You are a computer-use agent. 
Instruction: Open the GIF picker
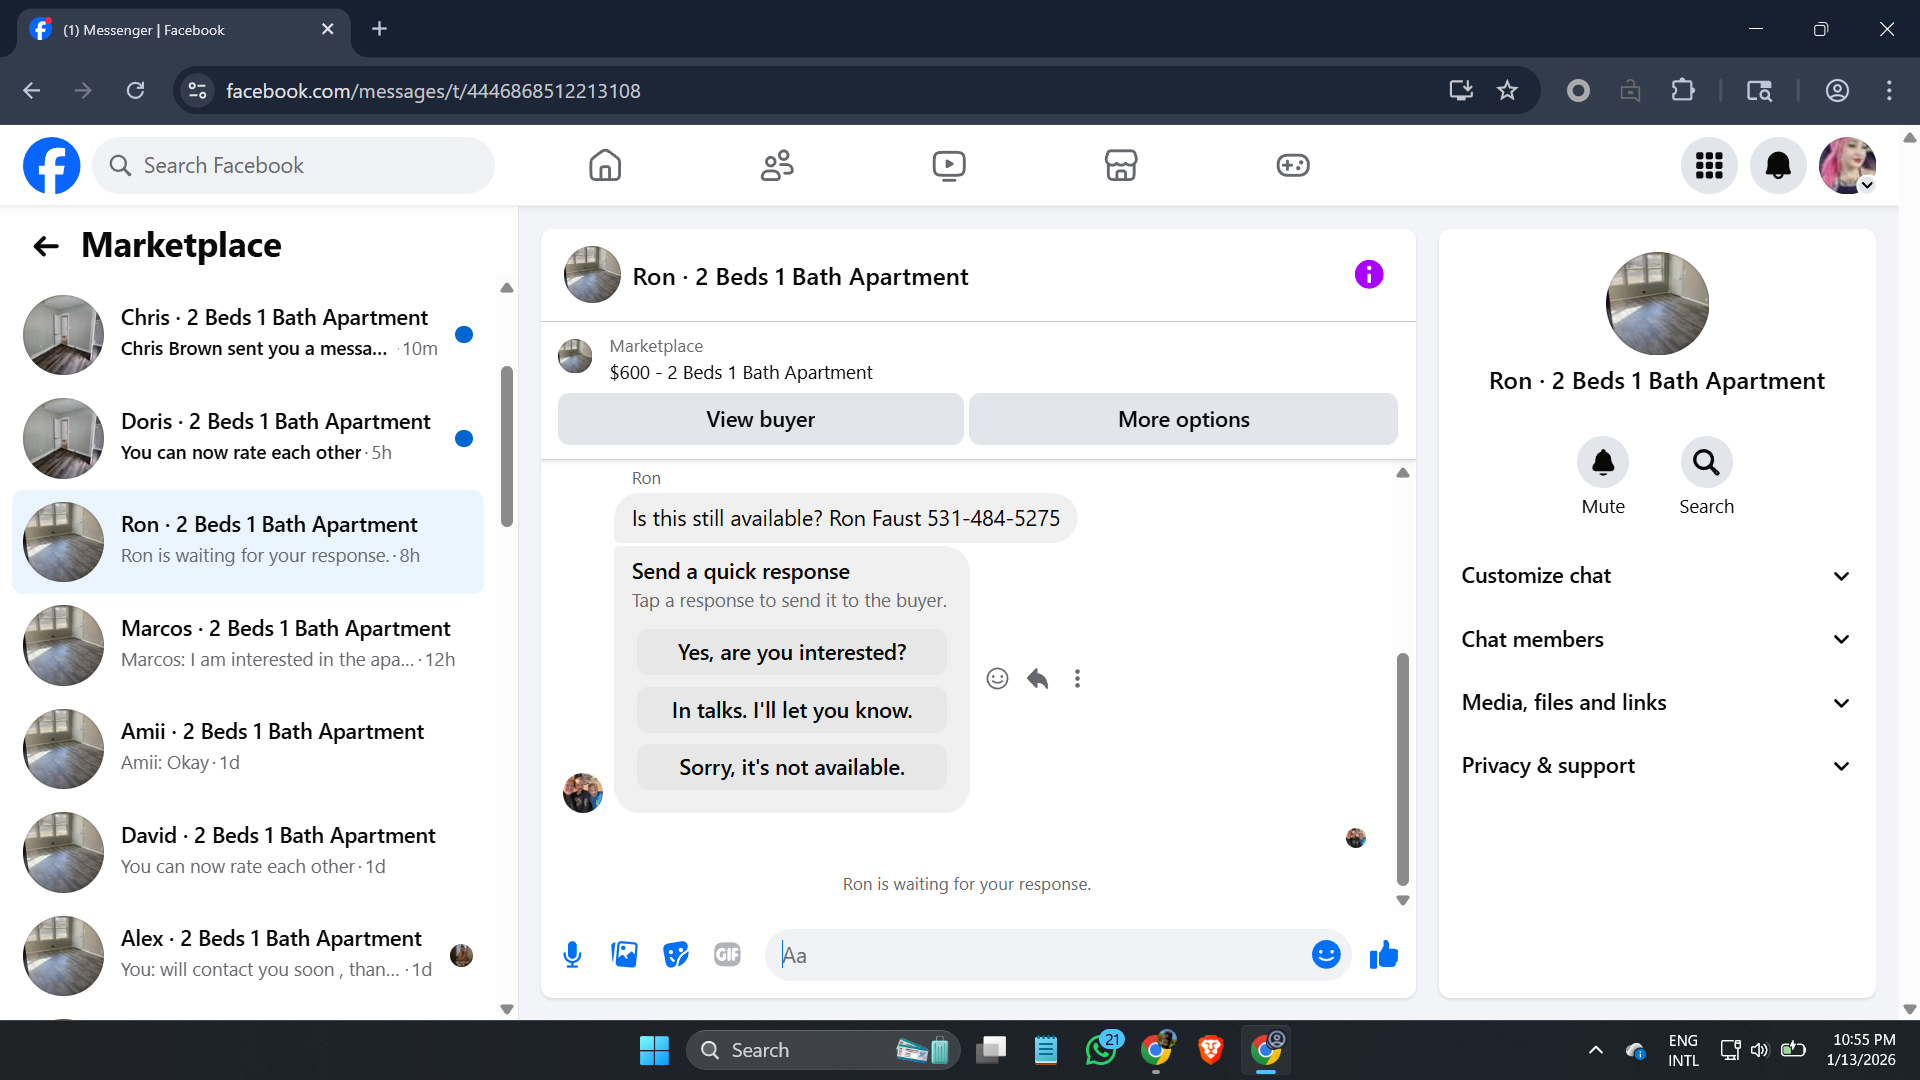[727, 955]
